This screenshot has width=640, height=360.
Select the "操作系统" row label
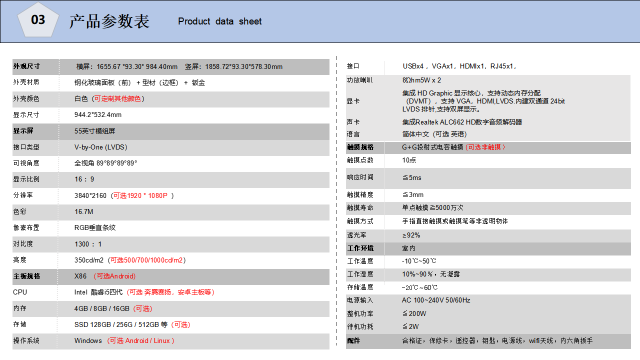pyautogui.click(x=26, y=340)
